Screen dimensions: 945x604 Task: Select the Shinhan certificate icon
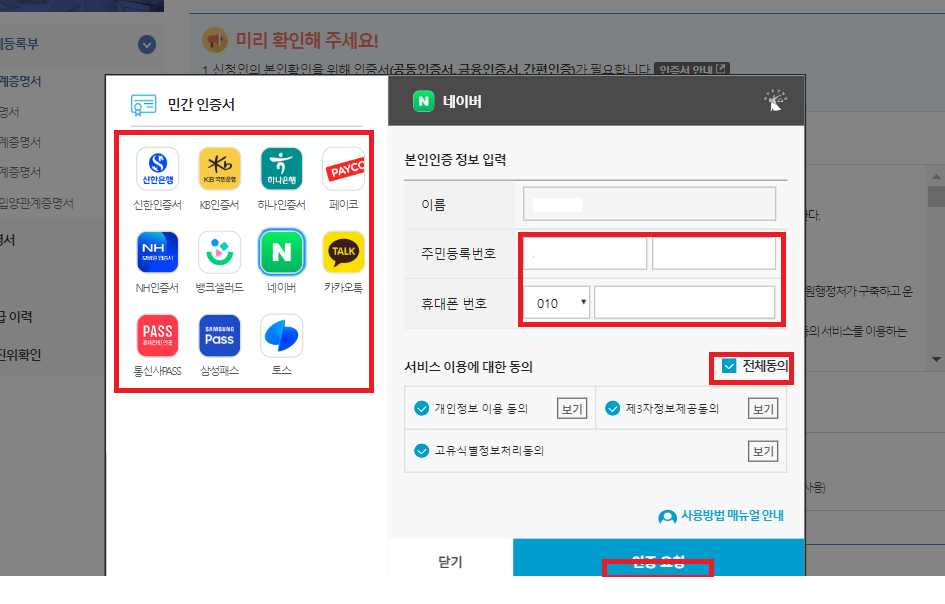(157, 169)
